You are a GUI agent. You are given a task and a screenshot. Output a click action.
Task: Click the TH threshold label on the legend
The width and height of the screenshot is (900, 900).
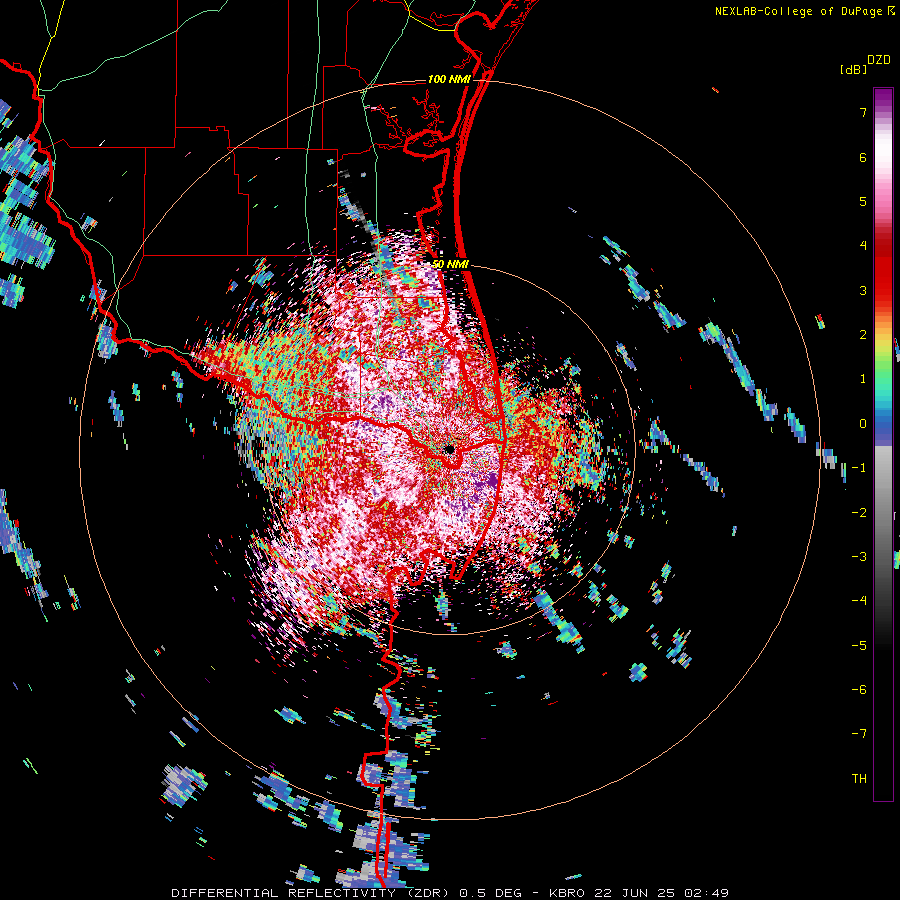859,779
